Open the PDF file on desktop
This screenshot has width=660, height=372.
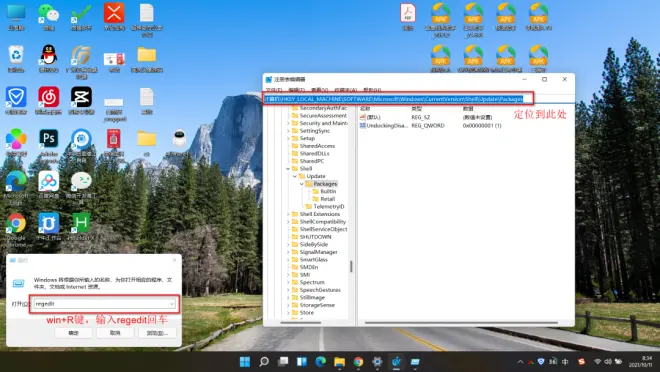click(408, 17)
